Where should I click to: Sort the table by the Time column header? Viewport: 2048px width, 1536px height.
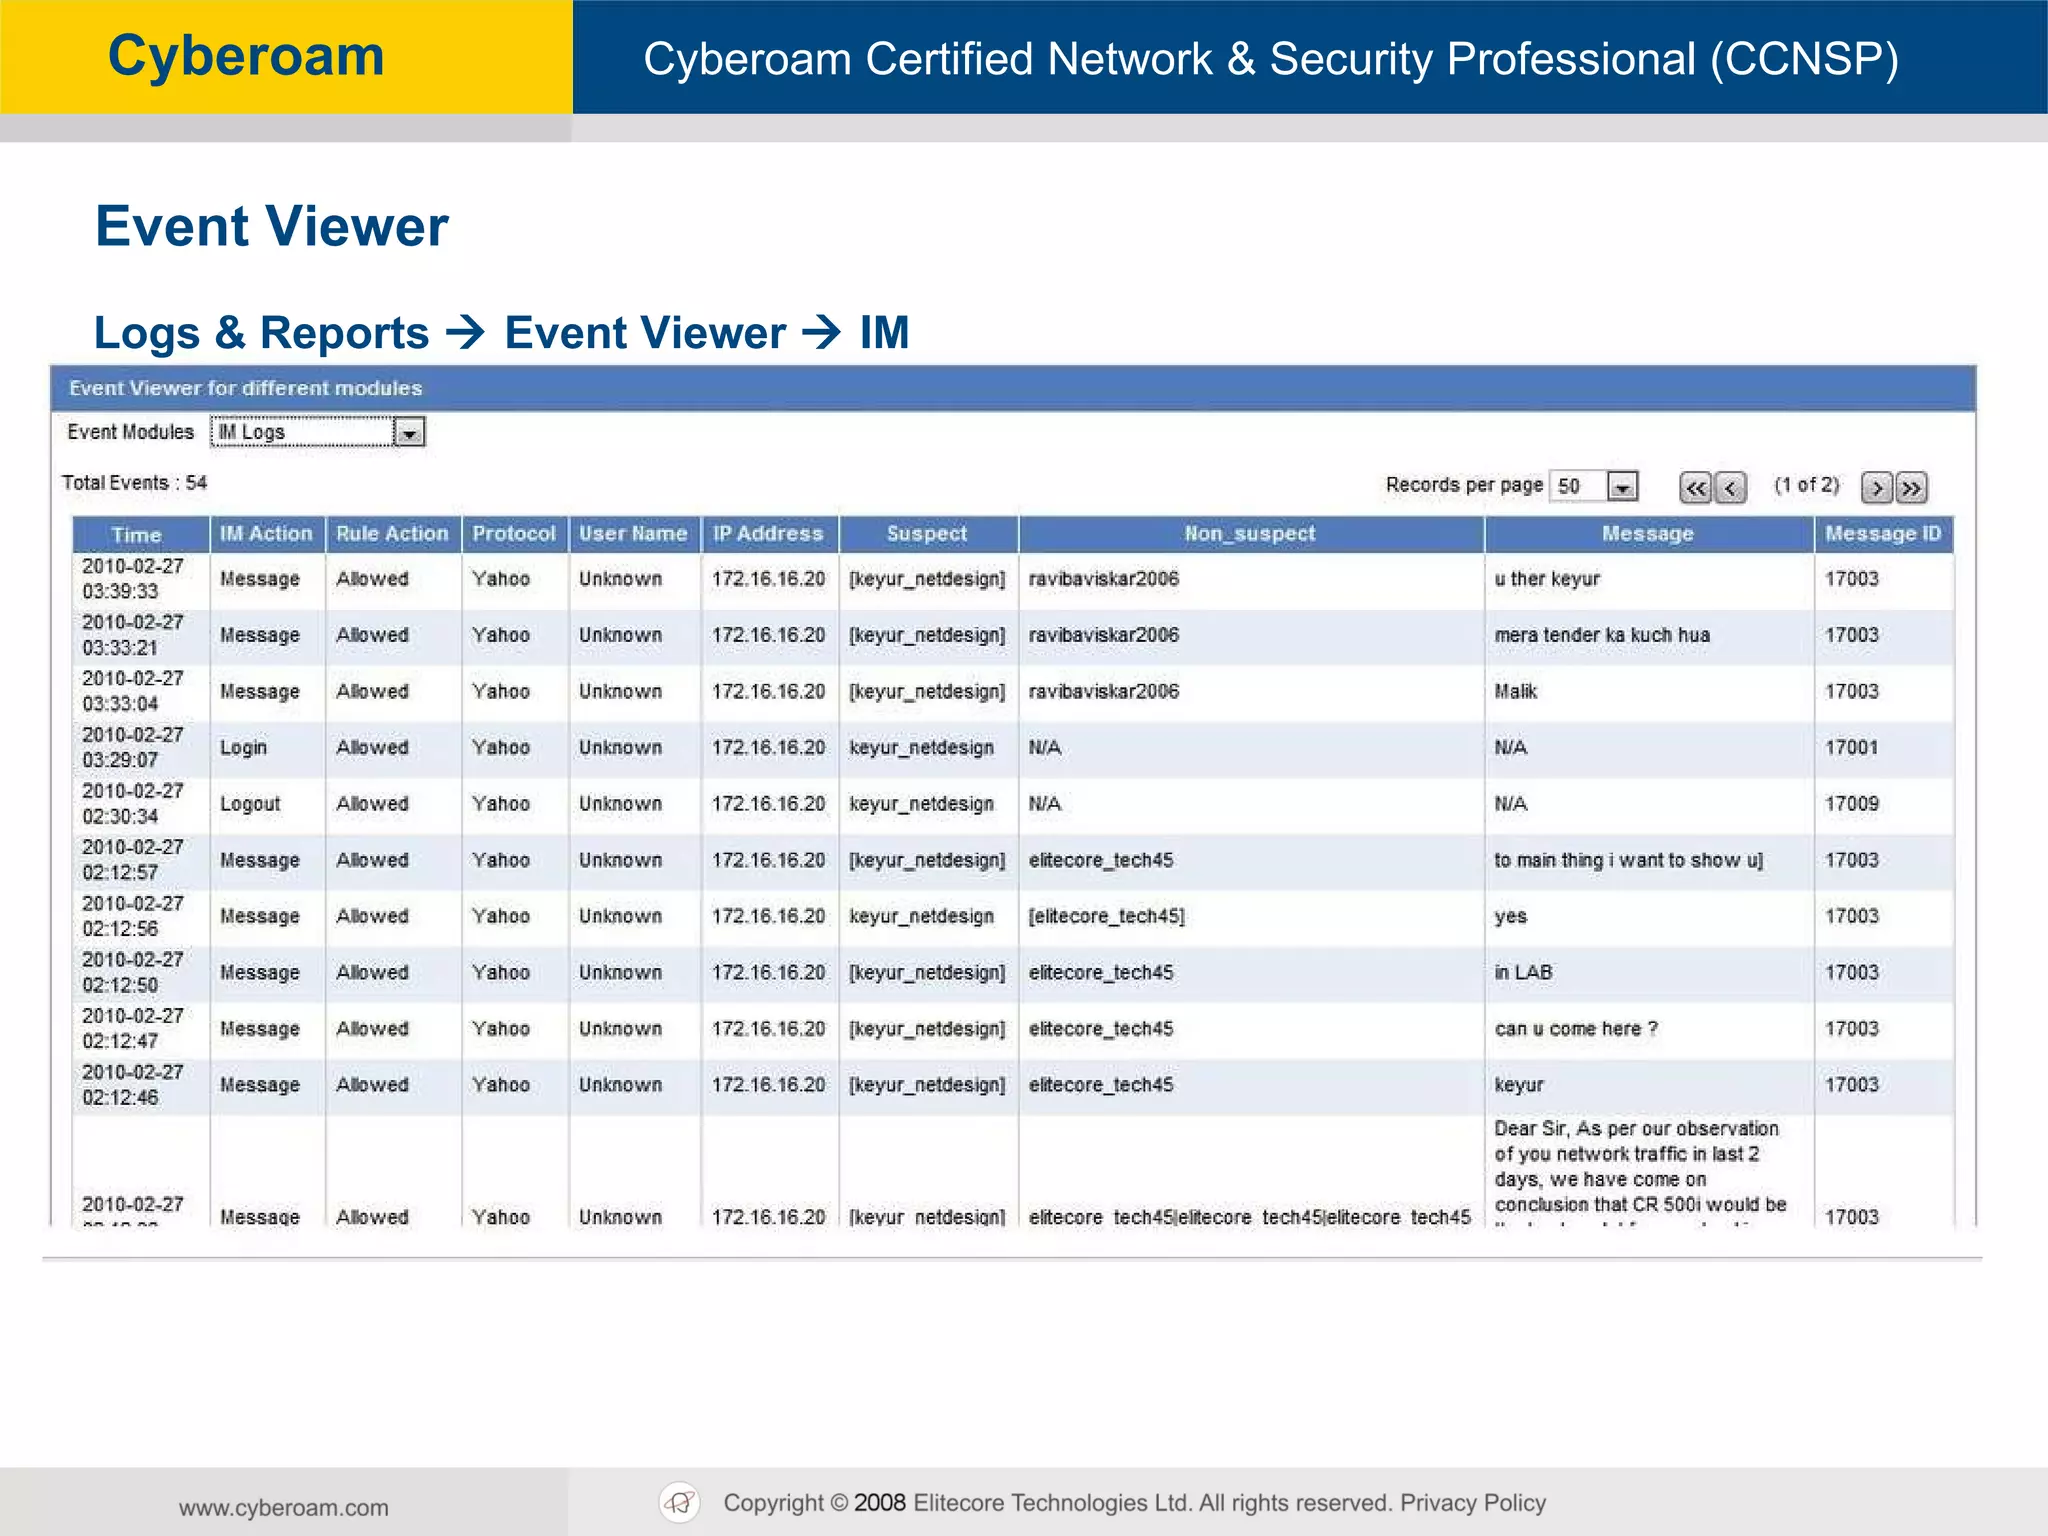(x=139, y=534)
